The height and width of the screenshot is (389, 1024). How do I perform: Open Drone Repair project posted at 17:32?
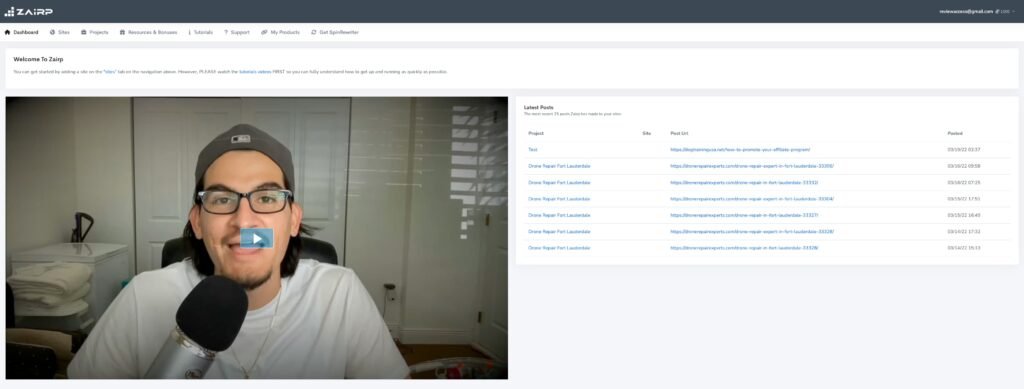pyautogui.click(x=559, y=231)
